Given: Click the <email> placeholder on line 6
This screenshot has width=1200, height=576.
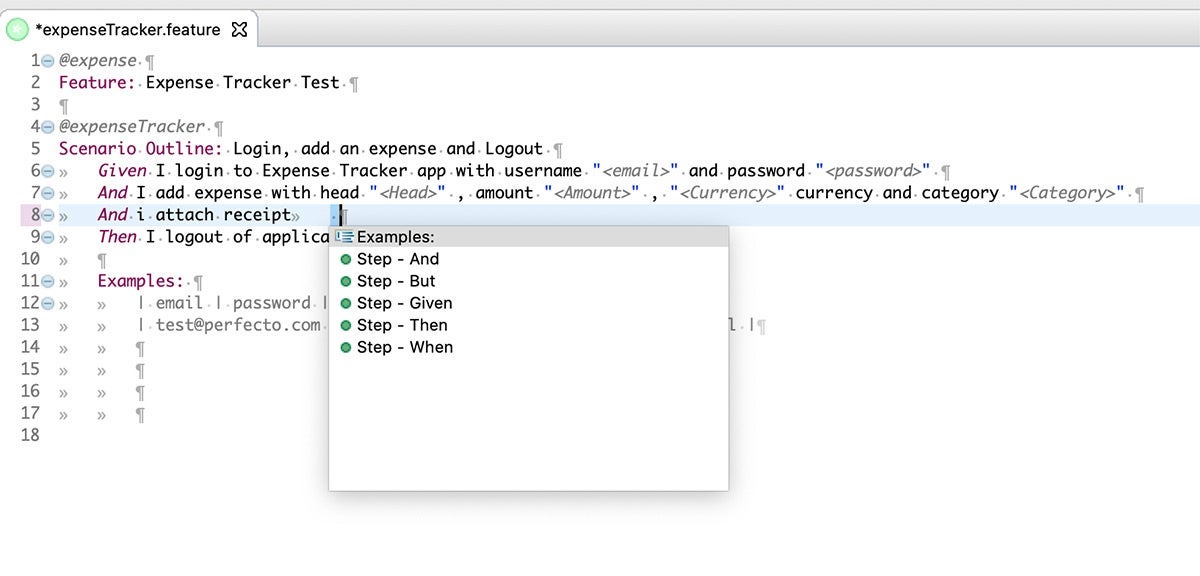Looking at the screenshot, I should coord(636,171).
